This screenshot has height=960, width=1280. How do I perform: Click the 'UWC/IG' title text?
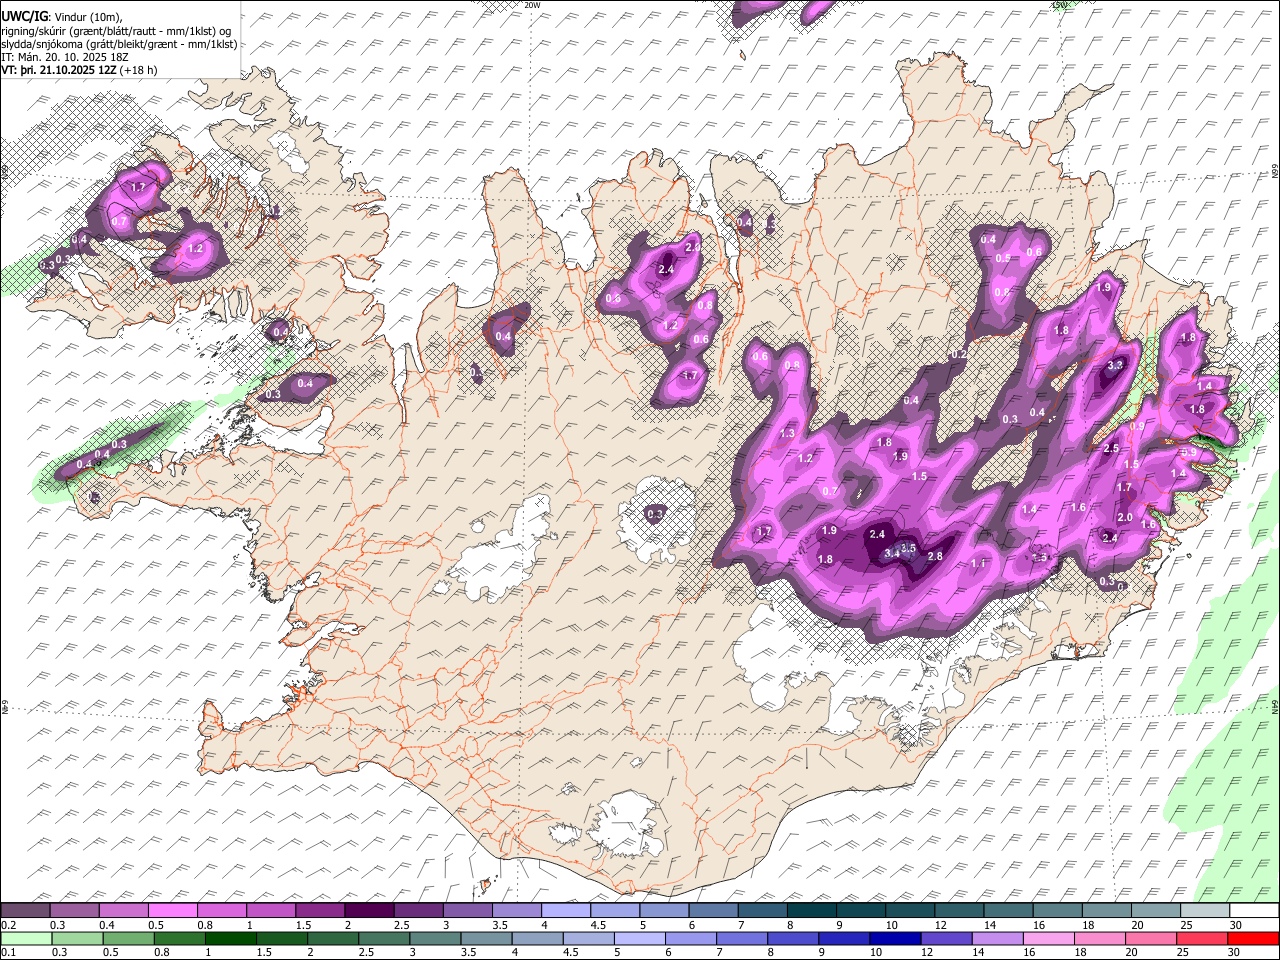(x=24, y=16)
